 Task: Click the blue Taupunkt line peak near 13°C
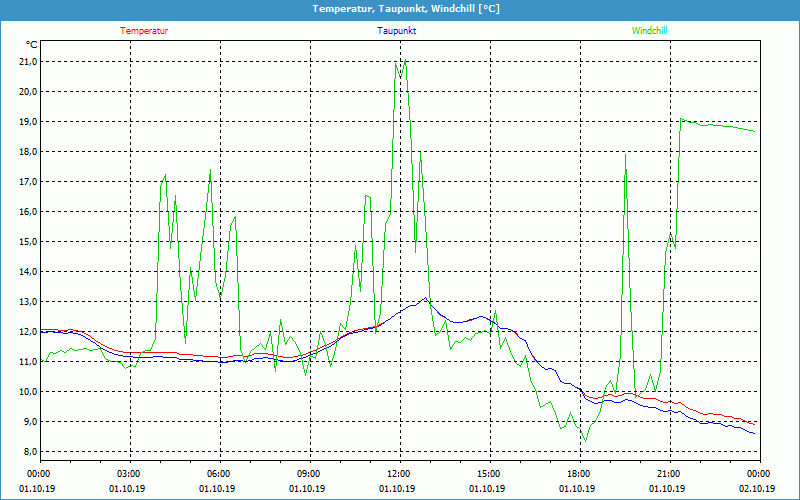pos(426,298)
